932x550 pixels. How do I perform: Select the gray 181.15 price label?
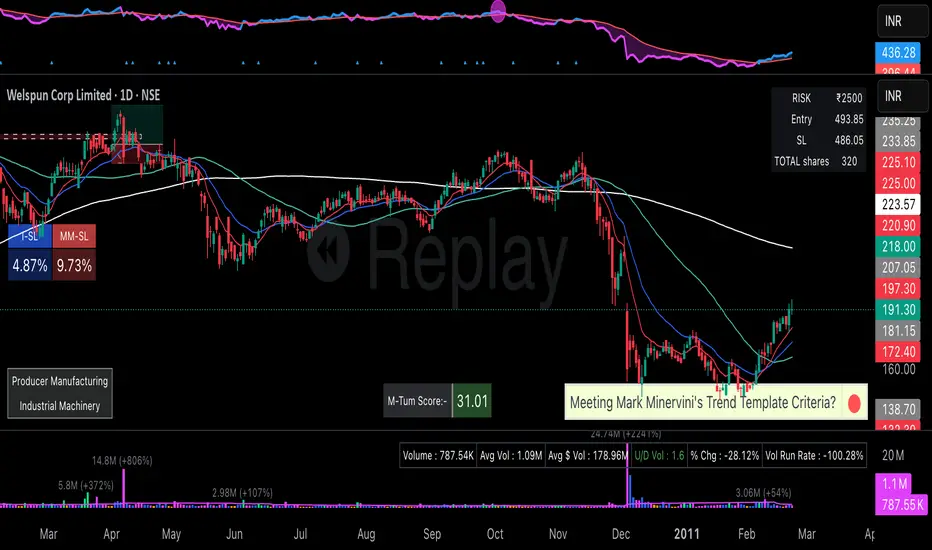(x=898, y=331)
